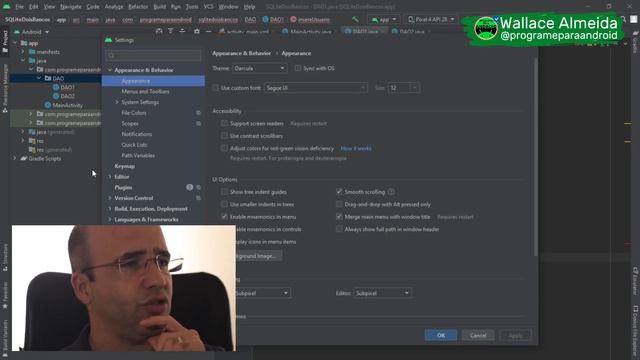Click the Make Project hammer icon

click(x=356, y=19)
